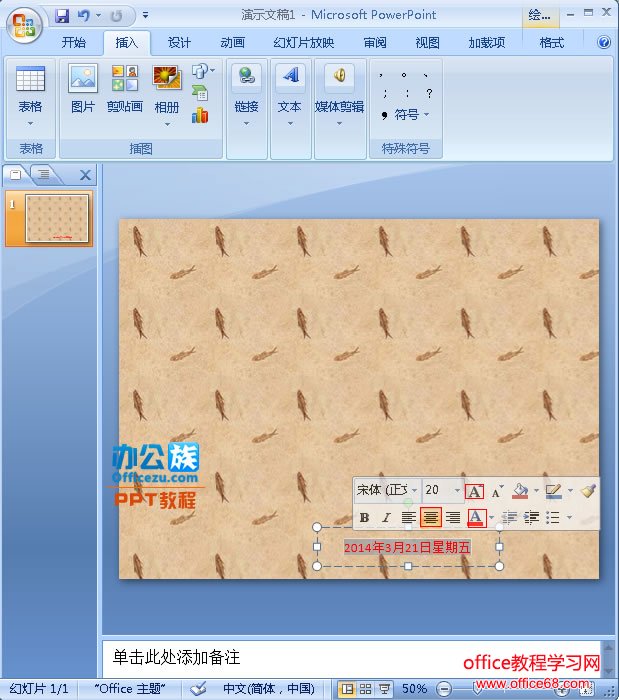Open shape outline dropdown arrow

click(570, 491)
